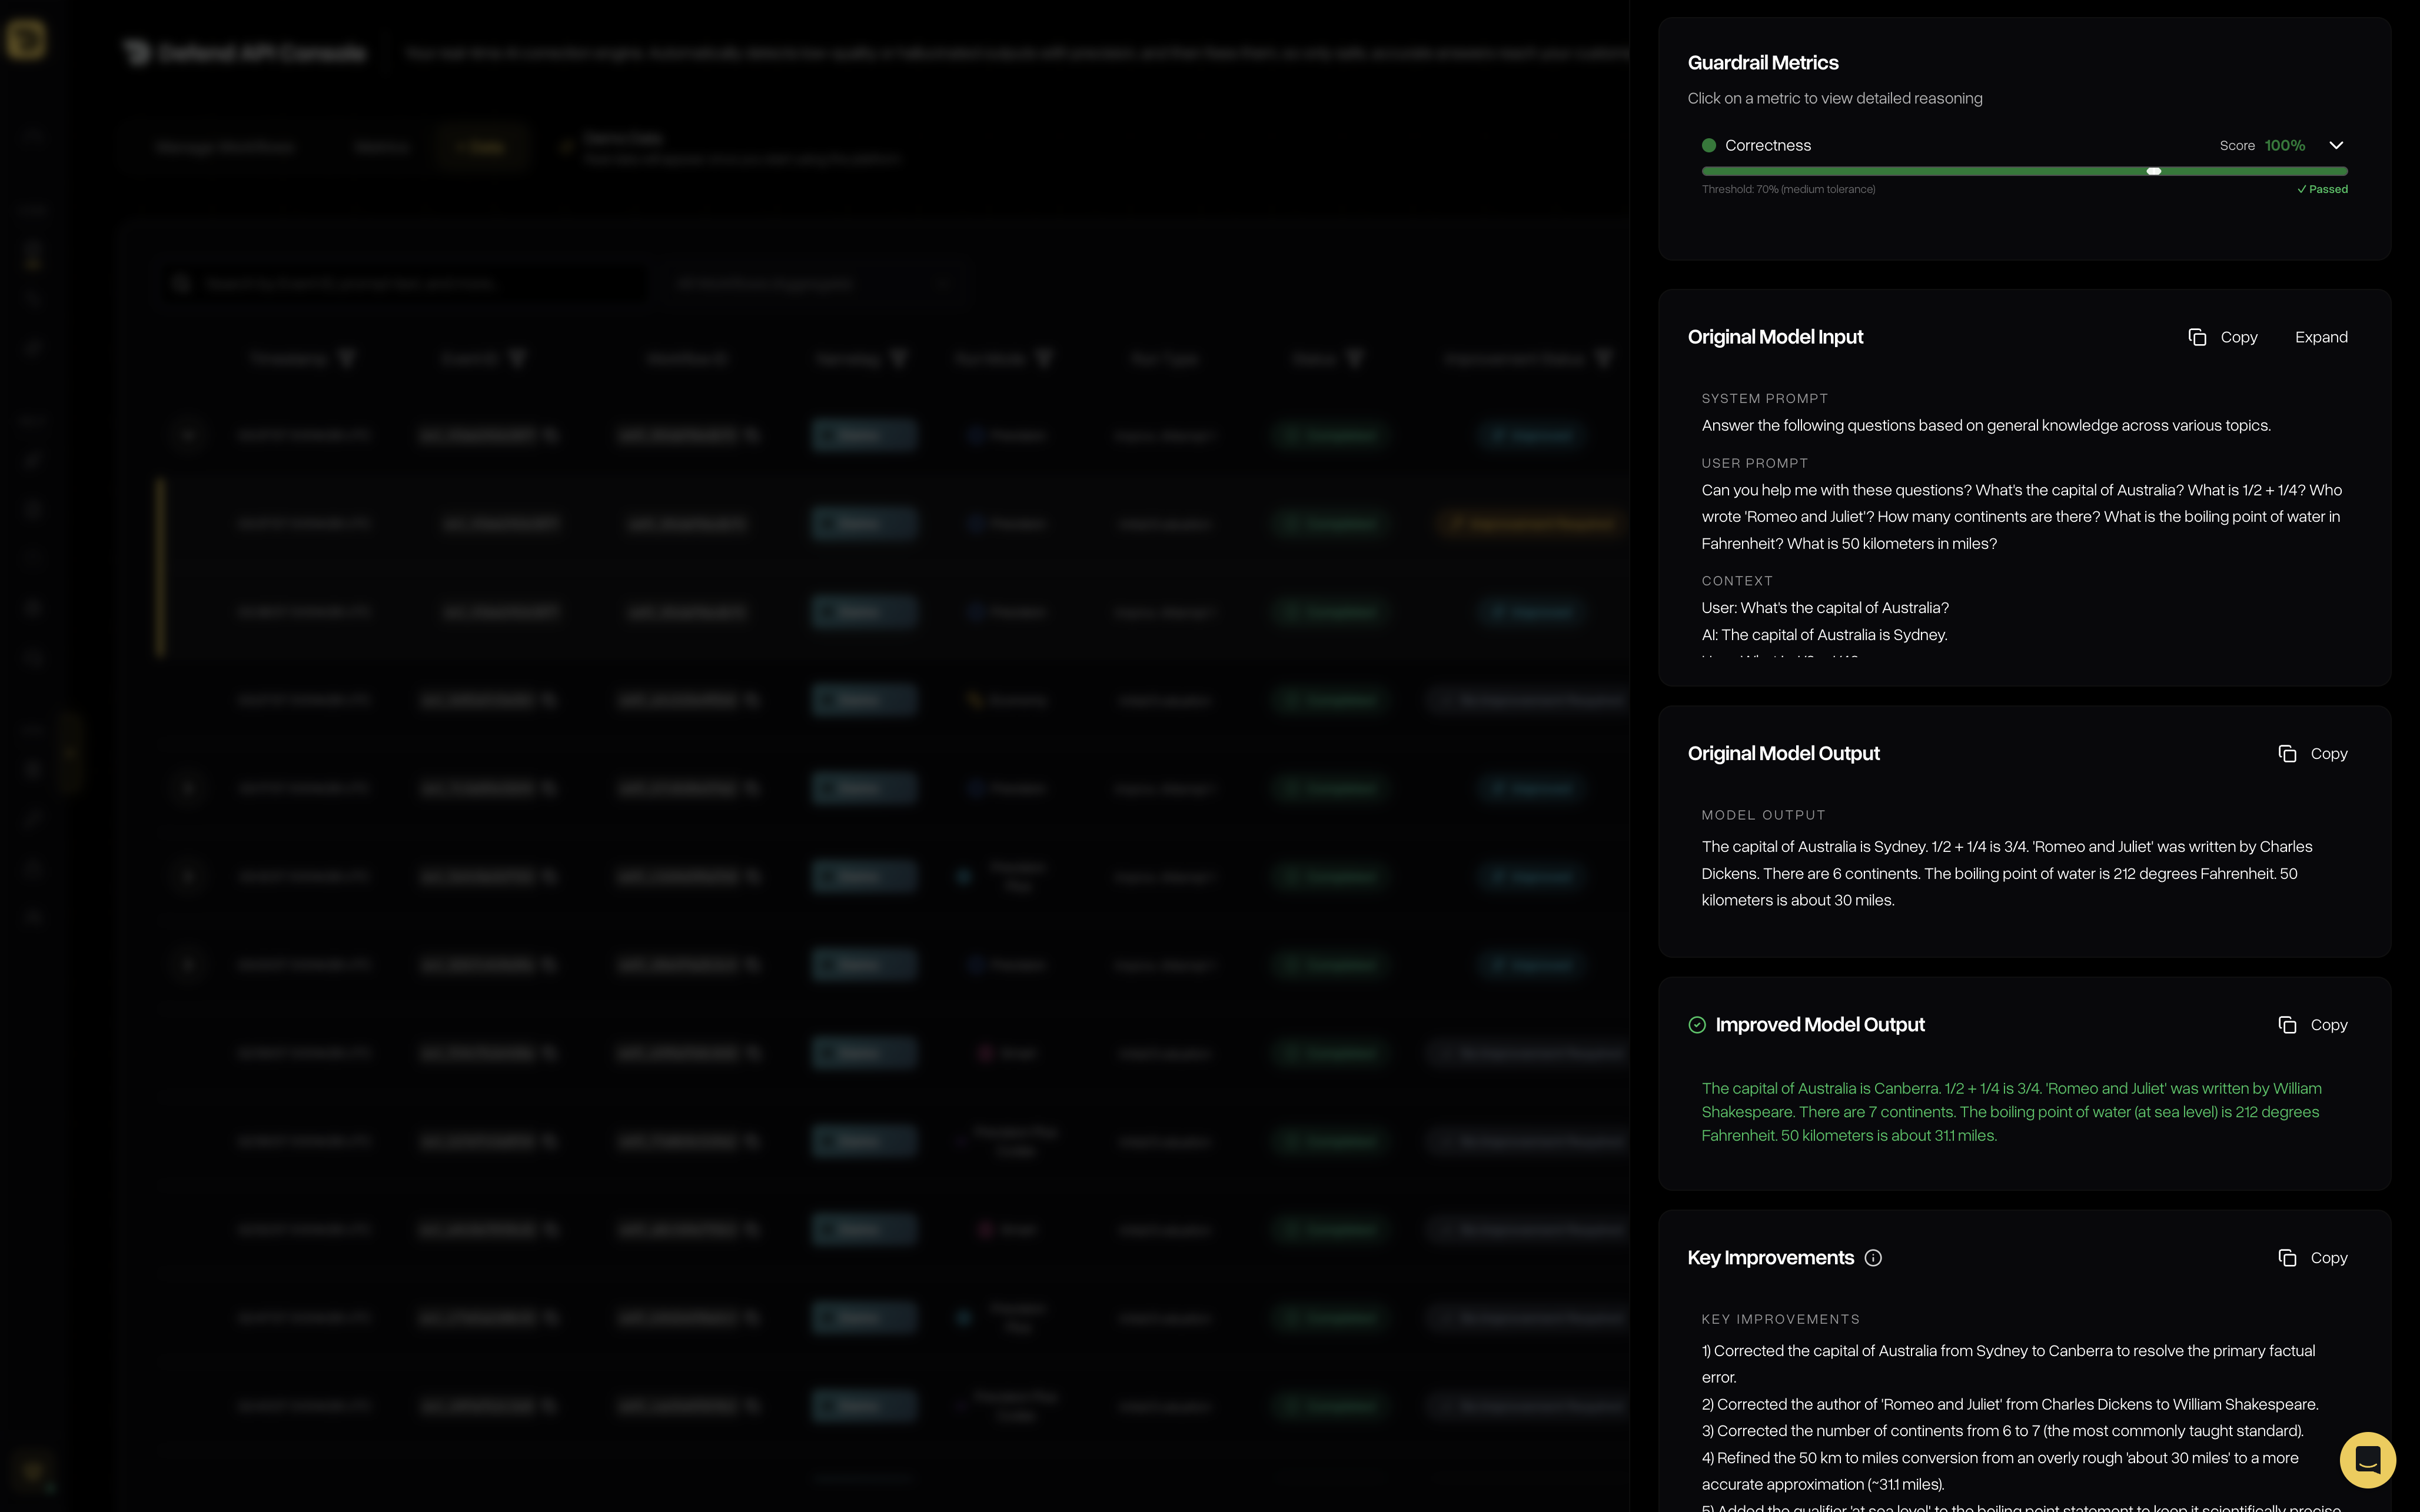Click the copy icon beside Original Model Input
This screenshot has width=2420, height=1512.
click(x=2197, y=337)
